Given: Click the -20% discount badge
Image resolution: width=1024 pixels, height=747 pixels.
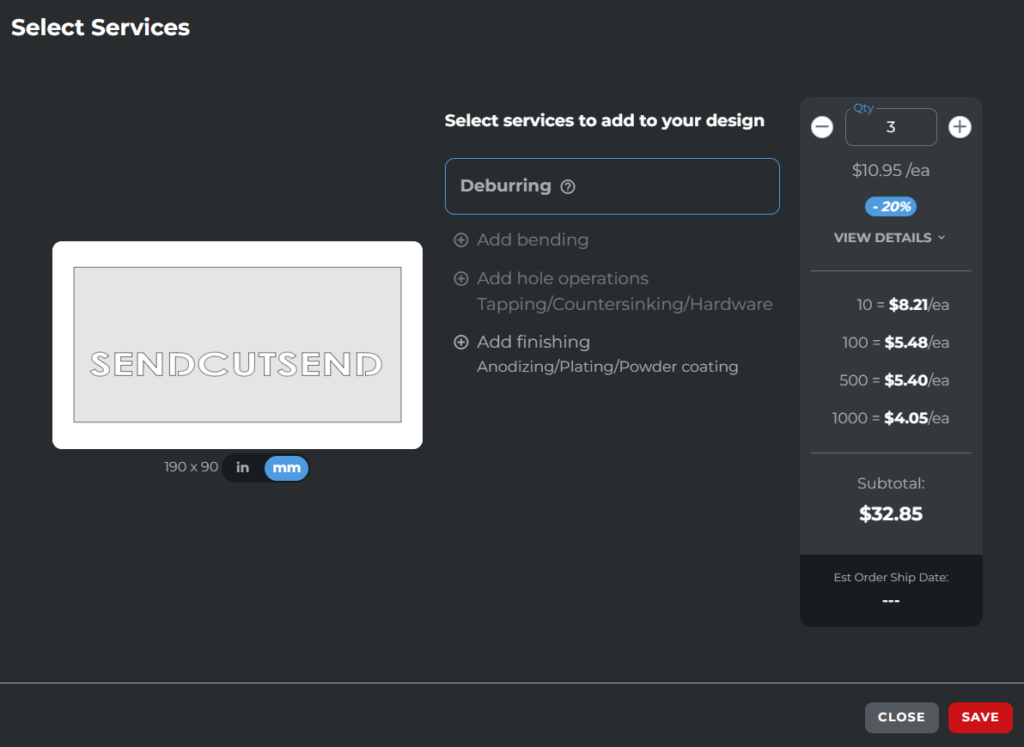Looking at the screenshot, I should point(890,207).
